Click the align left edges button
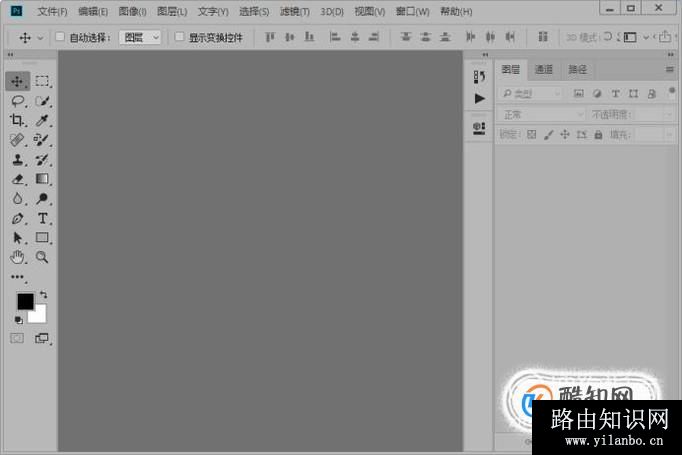 click(335, 37)
